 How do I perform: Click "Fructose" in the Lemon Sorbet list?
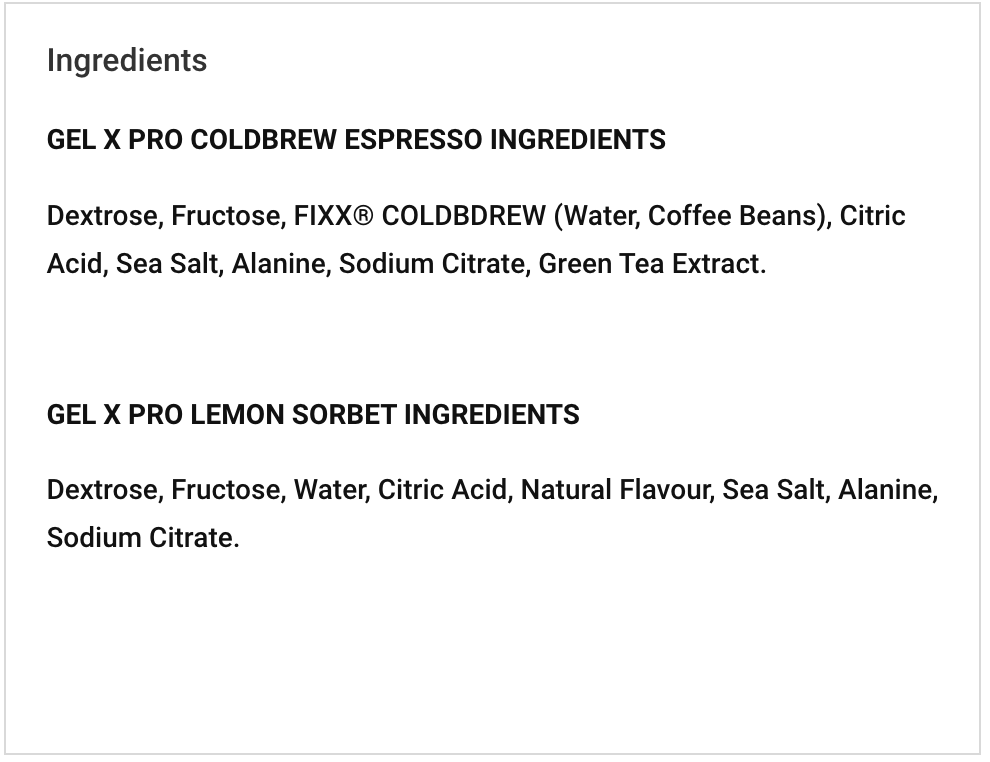[226, 490]
